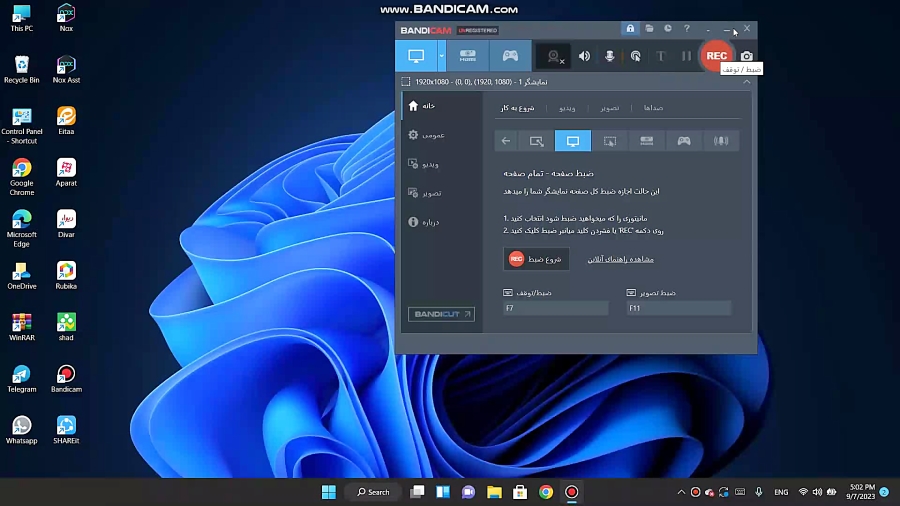Open Nox desktop shortcut
The height and width of the screenshot is (506, 900).
point(66,18)
